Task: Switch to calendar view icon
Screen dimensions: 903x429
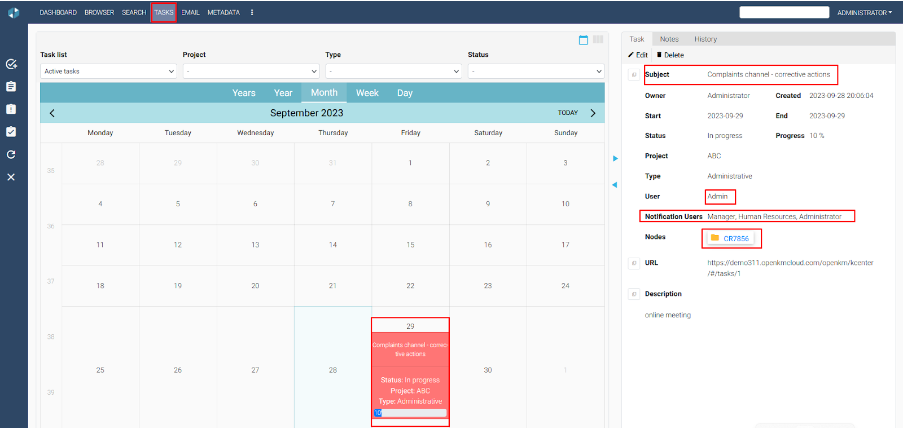Action: [x=583, y=40]
